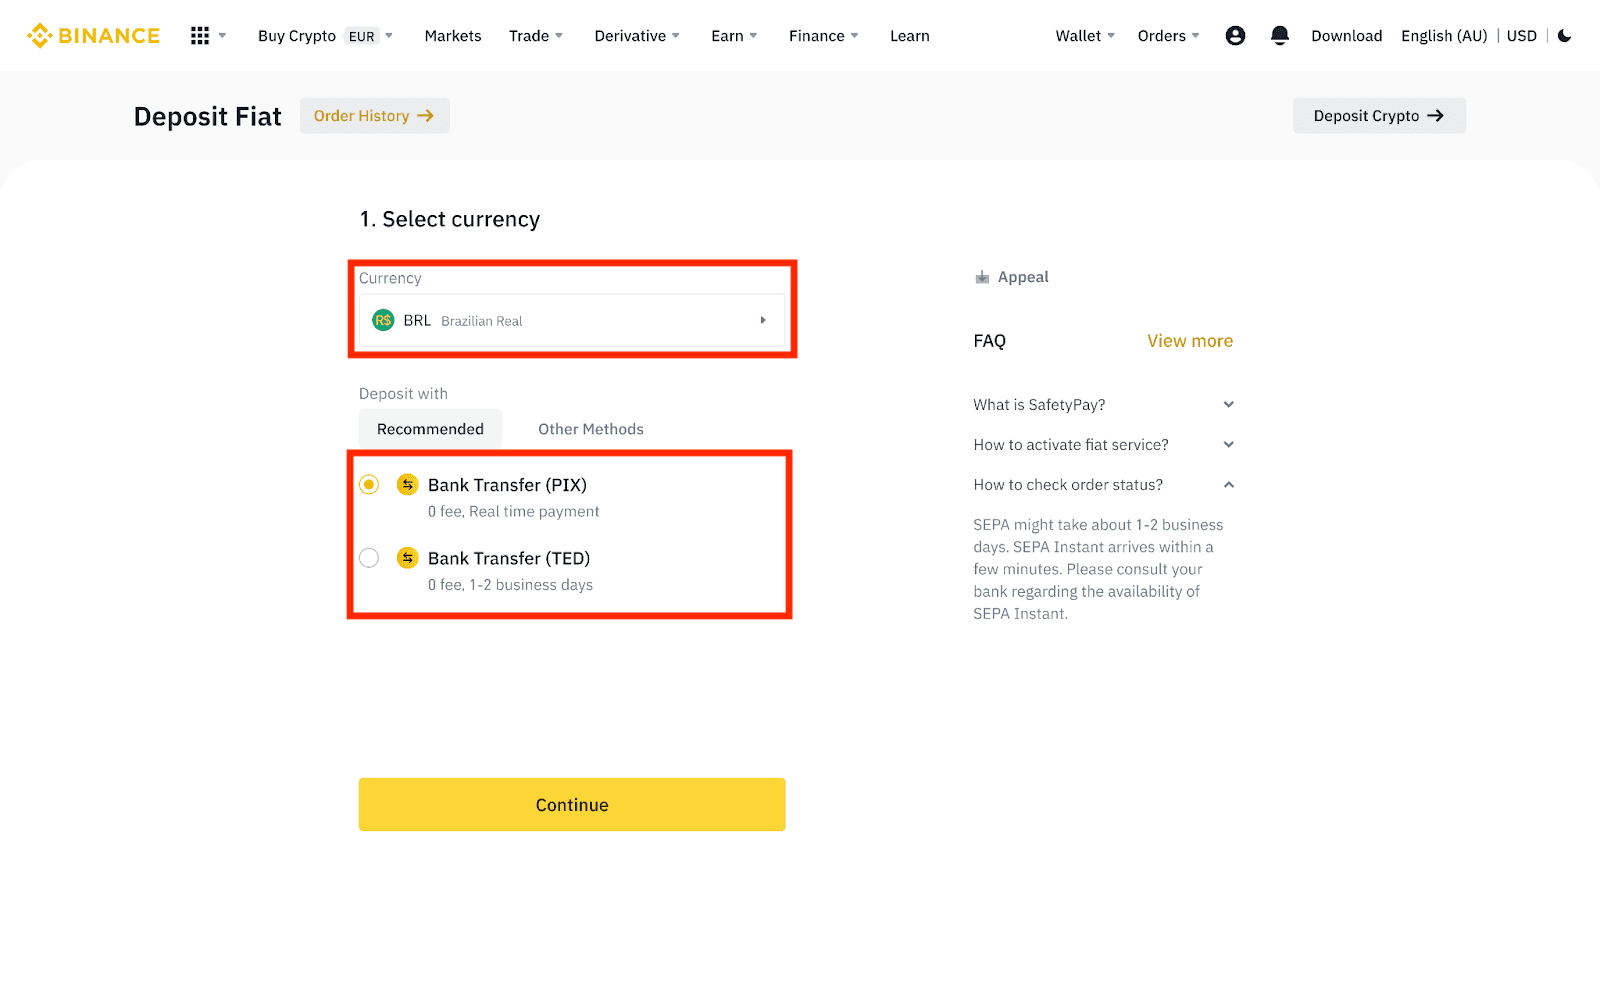Open the View more FAQ link

click(x=1189, y=341)
